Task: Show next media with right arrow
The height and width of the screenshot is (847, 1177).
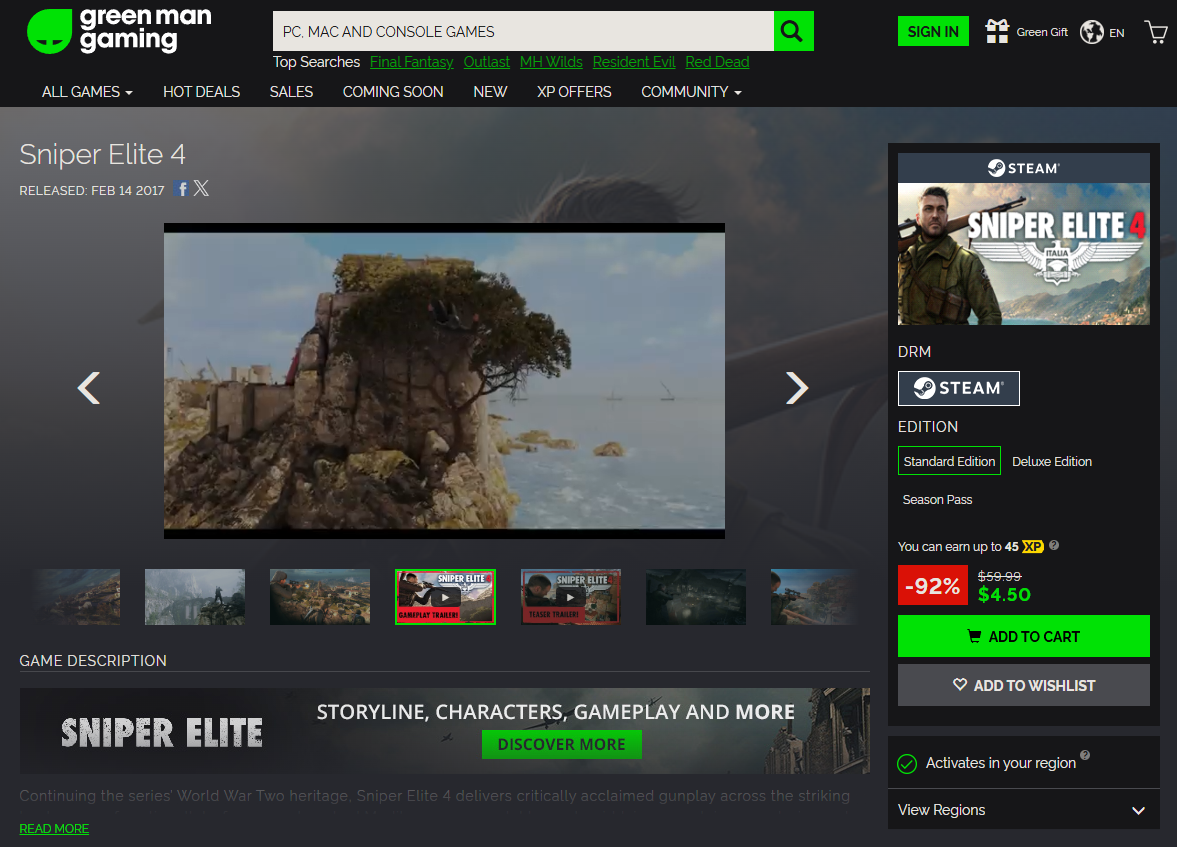Action: pos(797,388)
